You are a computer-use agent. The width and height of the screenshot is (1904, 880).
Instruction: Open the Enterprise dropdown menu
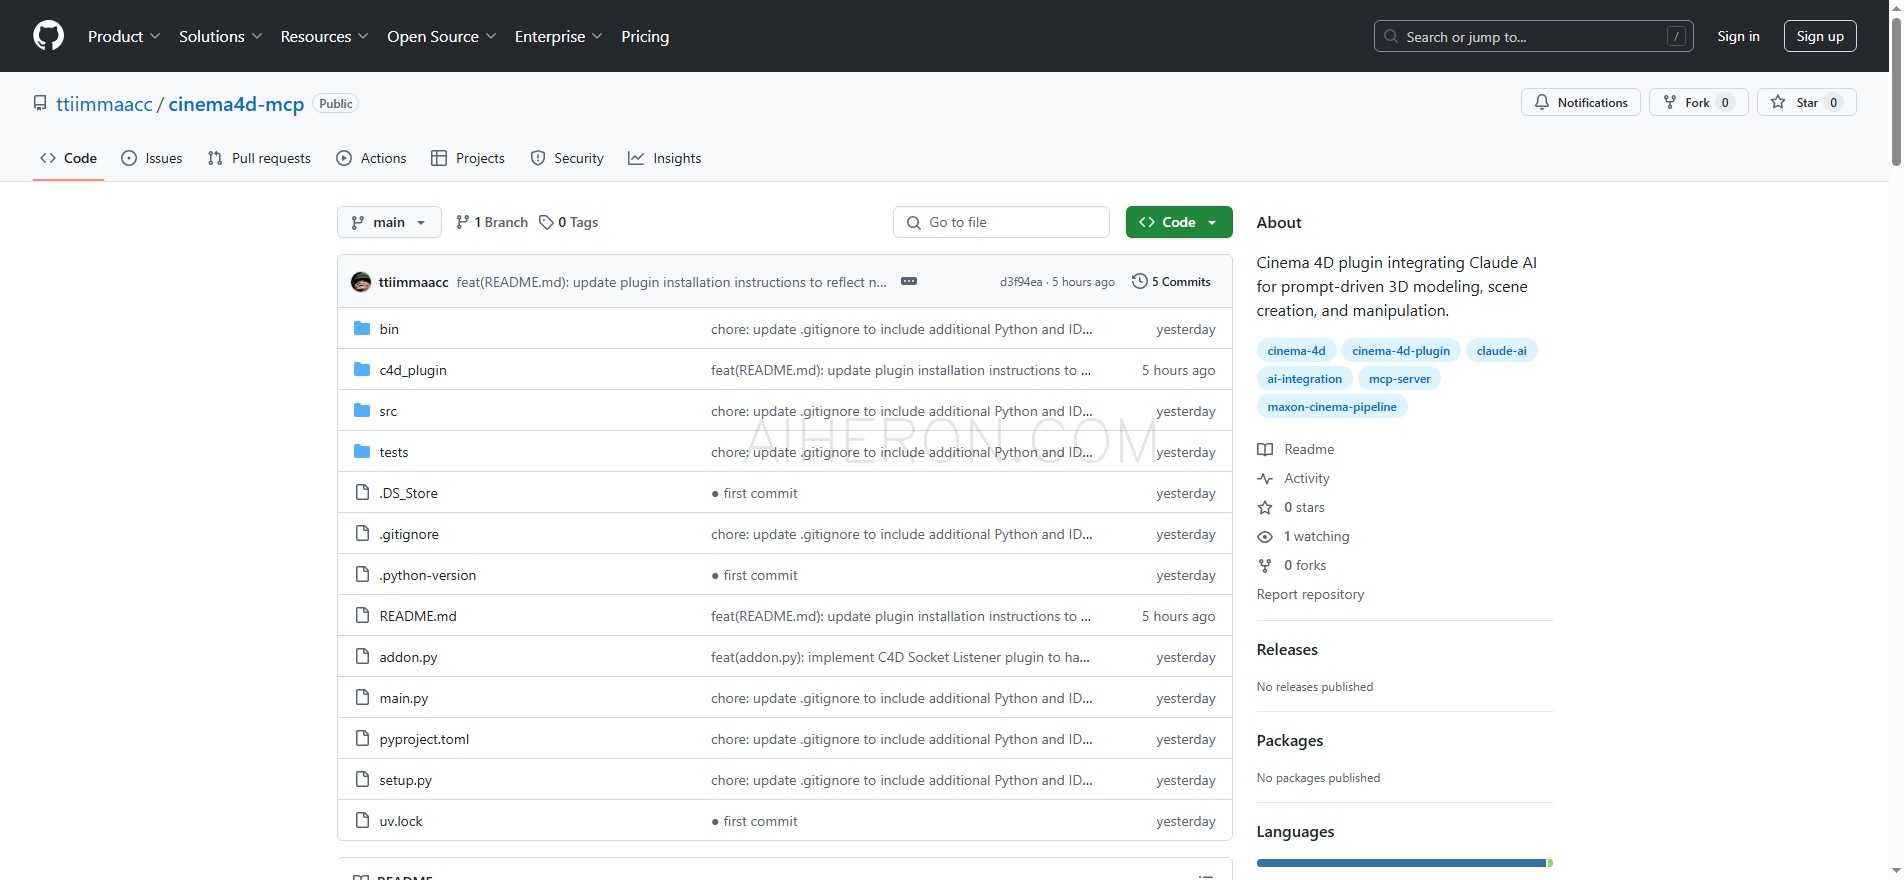coord(558,36)
